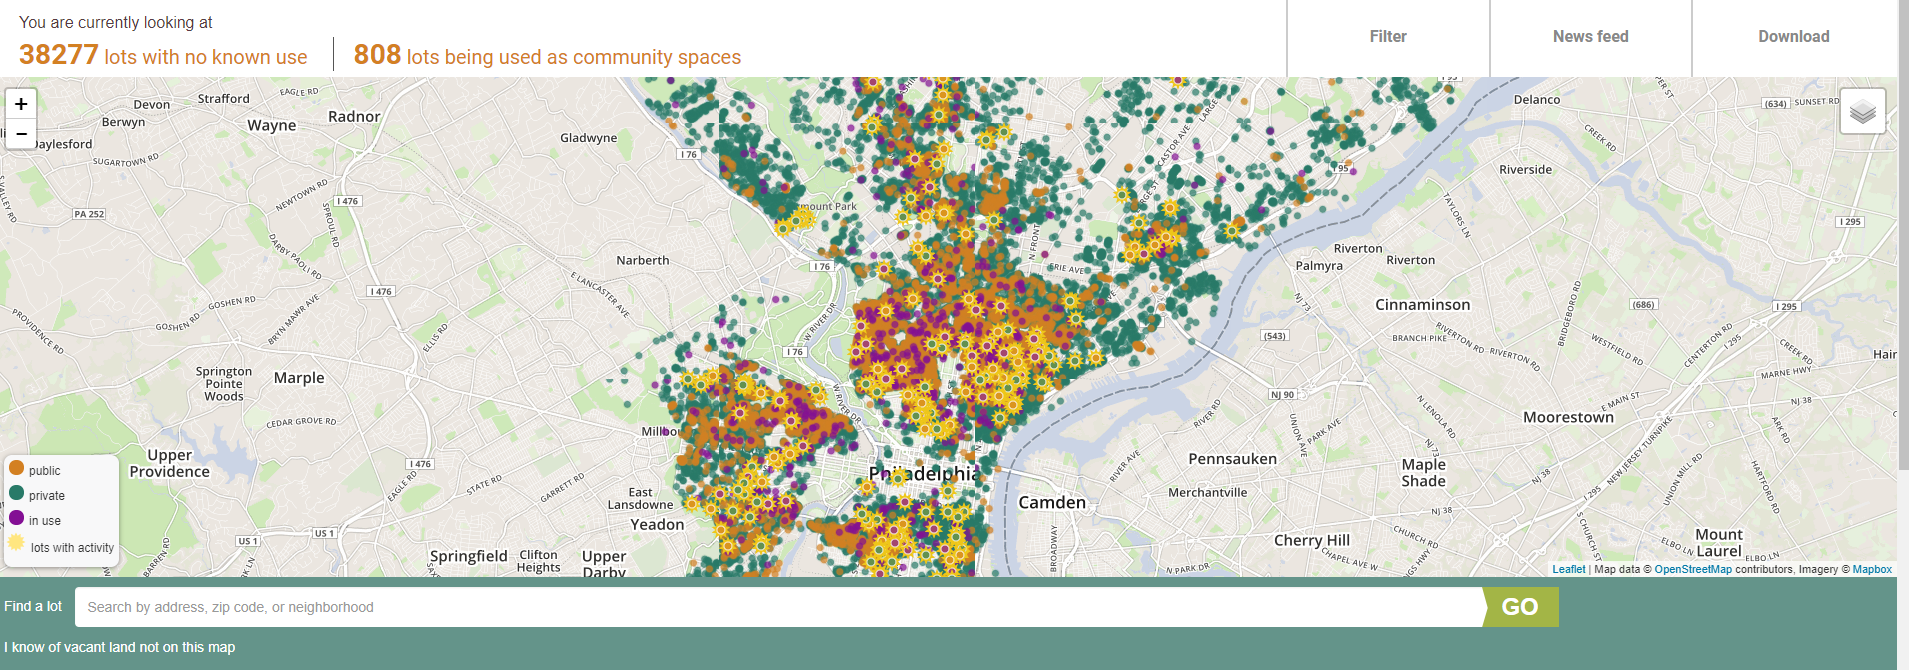Click the purple in use legend dot
The width and height of the screenshot is (1909, 670).
17,518
